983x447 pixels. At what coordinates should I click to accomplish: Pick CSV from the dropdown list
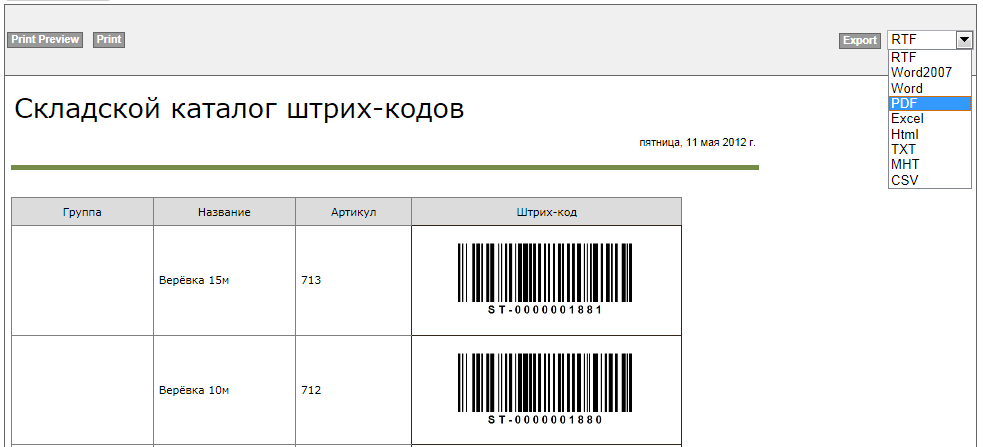[x=904, y=180]
